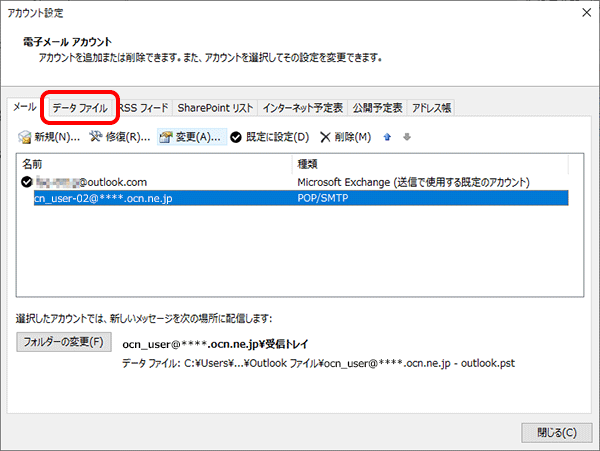Click the default account checkmark icon

pyautogui.click(x=26, y=182)
